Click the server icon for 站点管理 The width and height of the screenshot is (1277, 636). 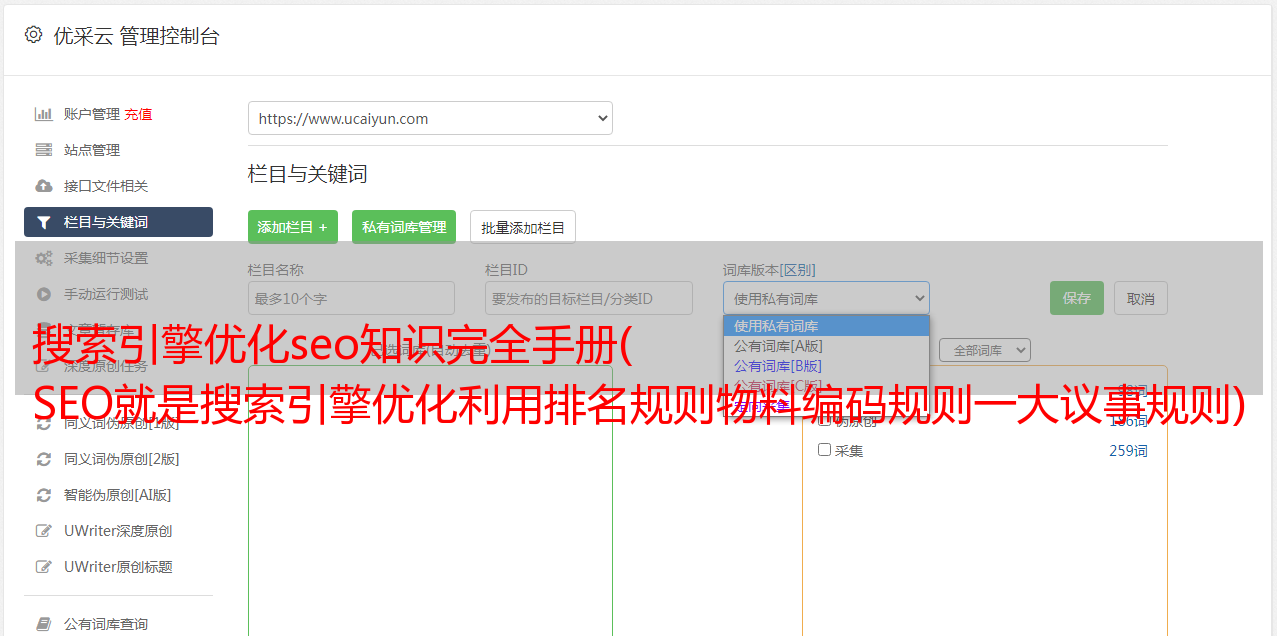click(43, 150)
